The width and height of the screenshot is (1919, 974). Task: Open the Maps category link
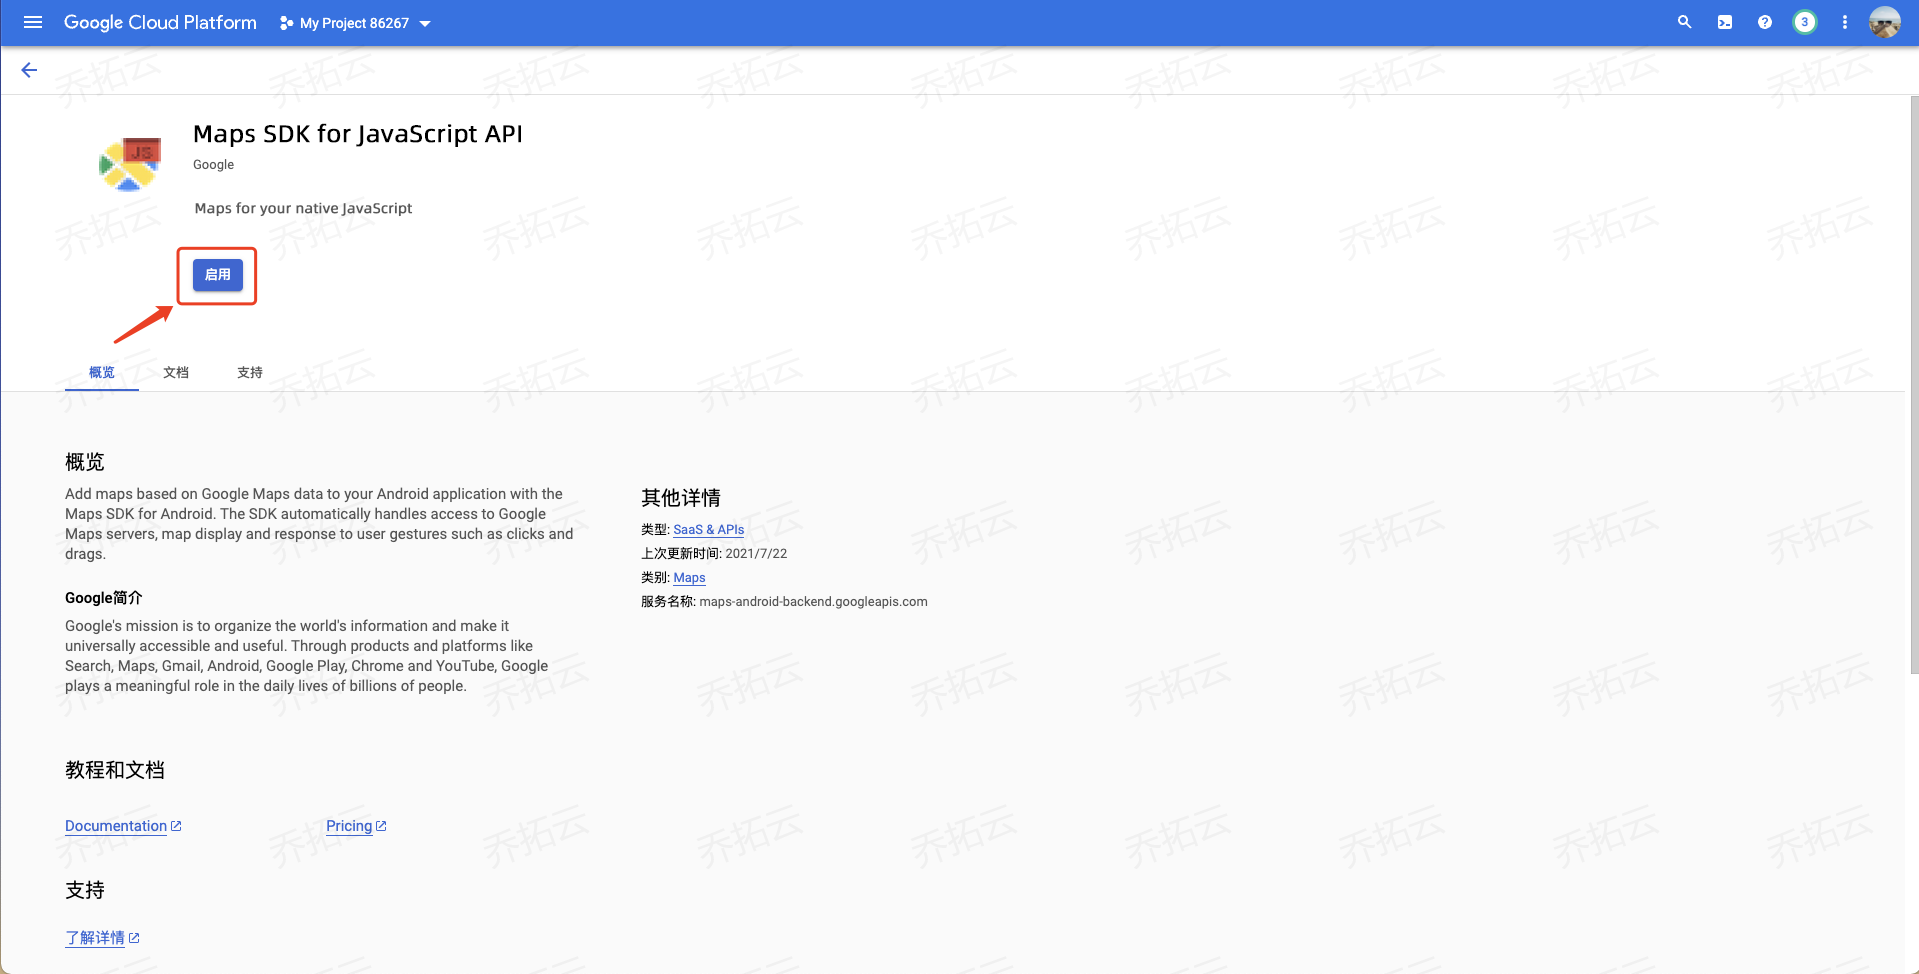(690, 578)
